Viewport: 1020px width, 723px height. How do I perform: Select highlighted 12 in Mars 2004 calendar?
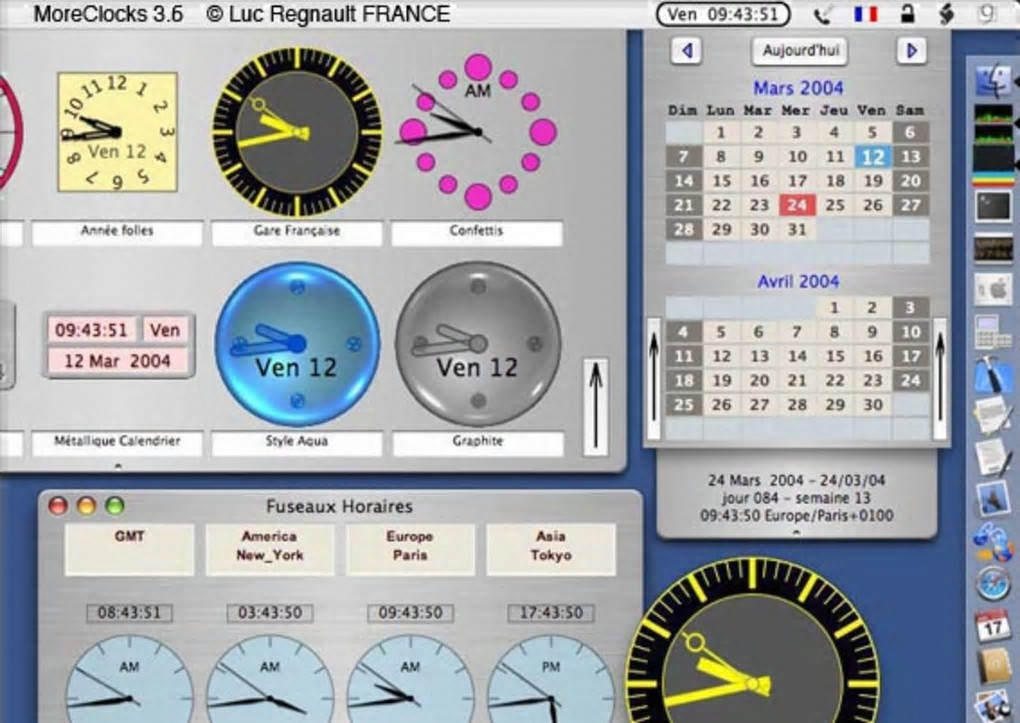tap(872, 157)
